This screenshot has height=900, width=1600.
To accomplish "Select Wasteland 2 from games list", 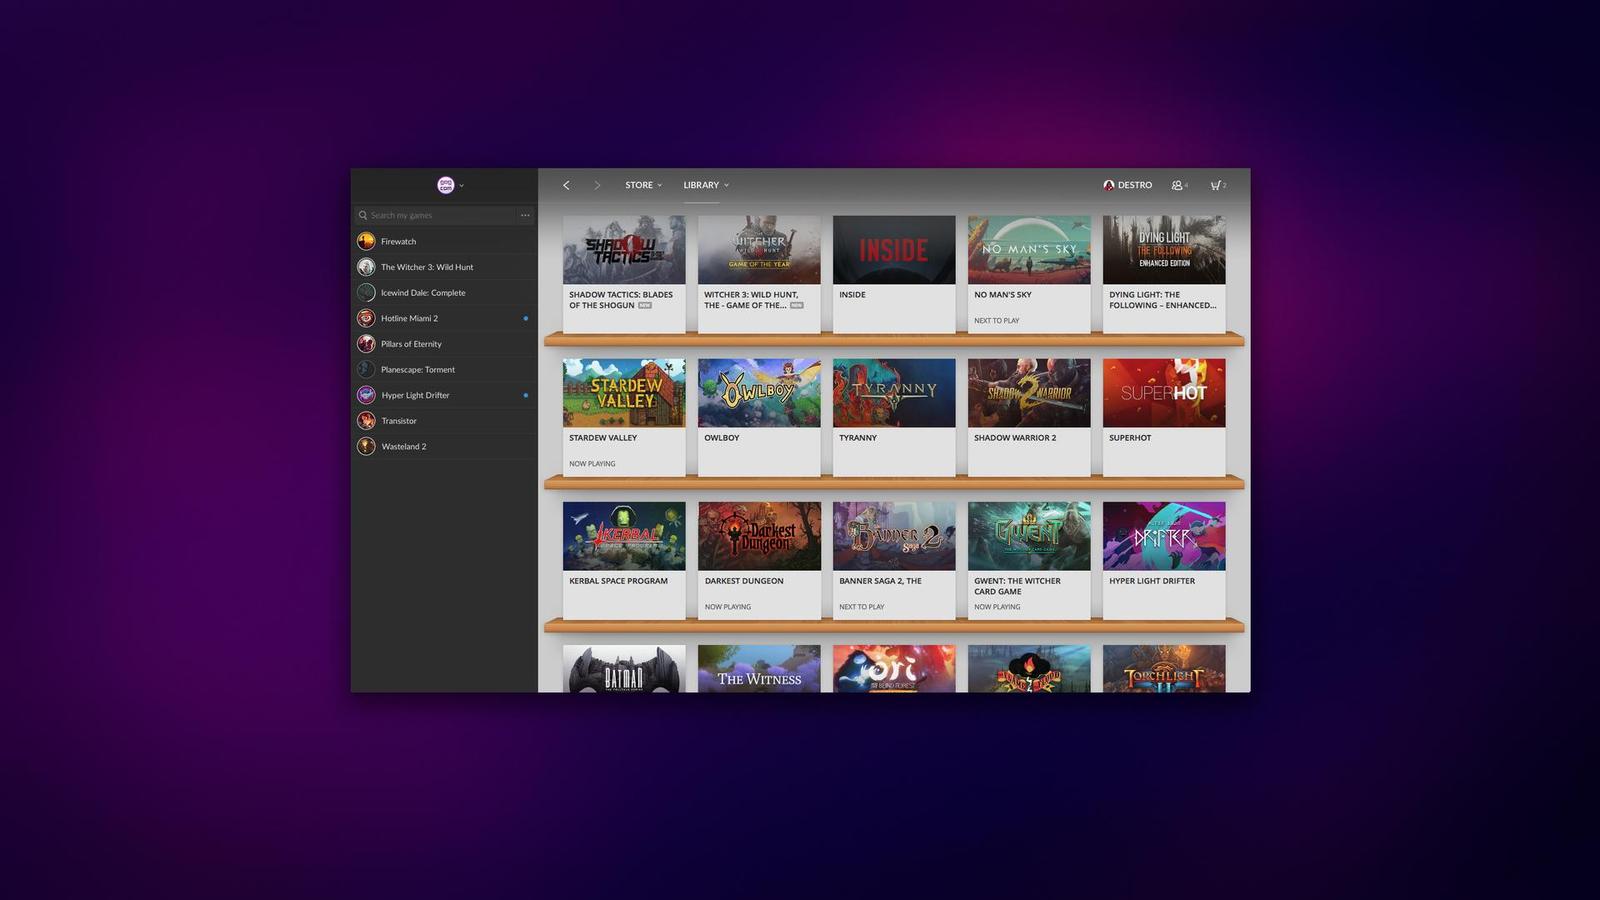I will point(403,447).
